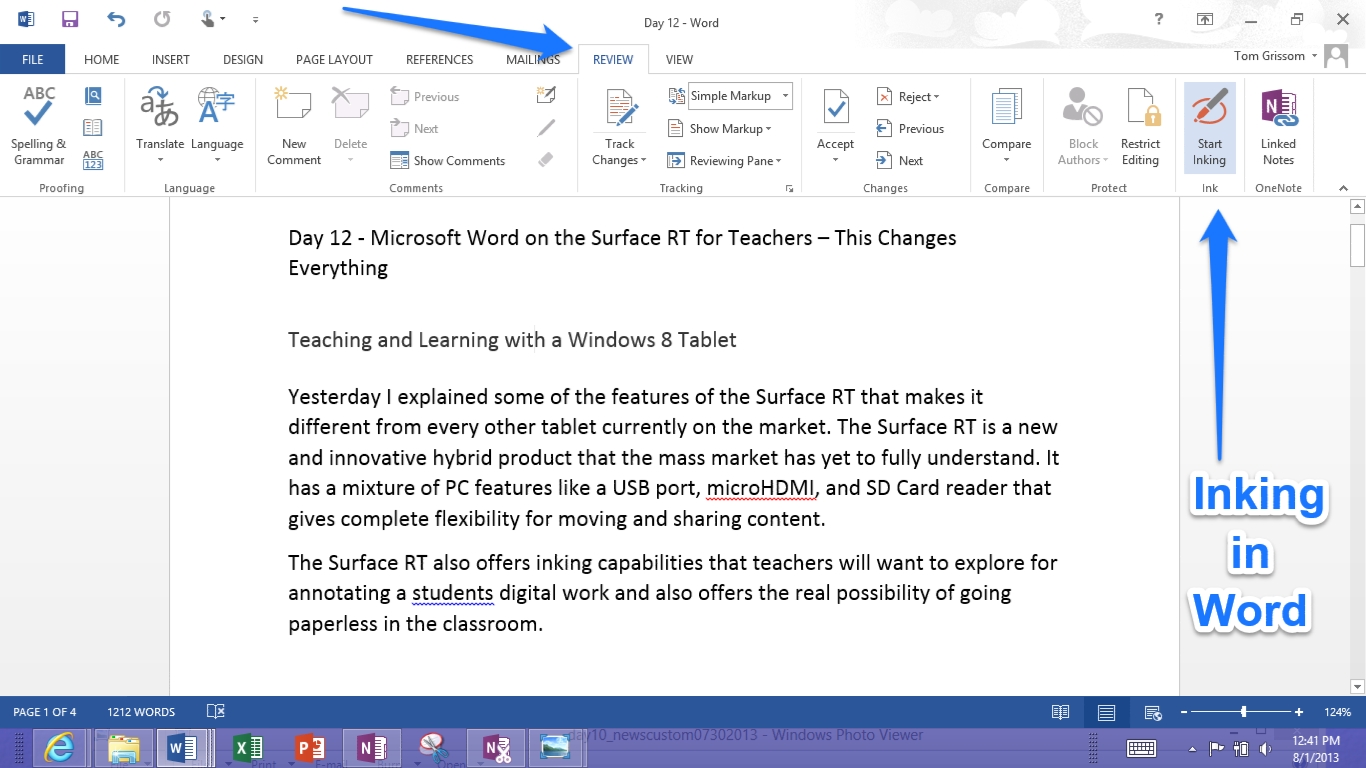
Task: Switch to the INSERT tab
Action: pos(171,59)
